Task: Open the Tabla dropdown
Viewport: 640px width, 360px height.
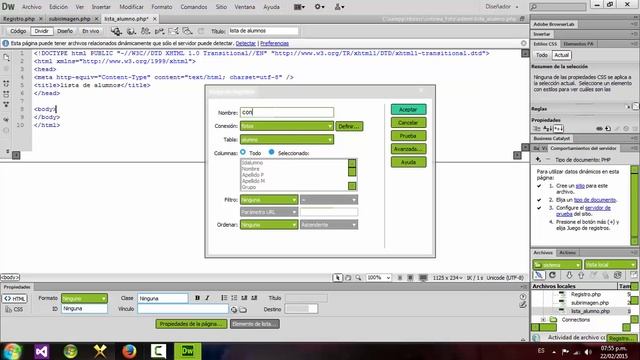Action: click(x=287, y=140)
